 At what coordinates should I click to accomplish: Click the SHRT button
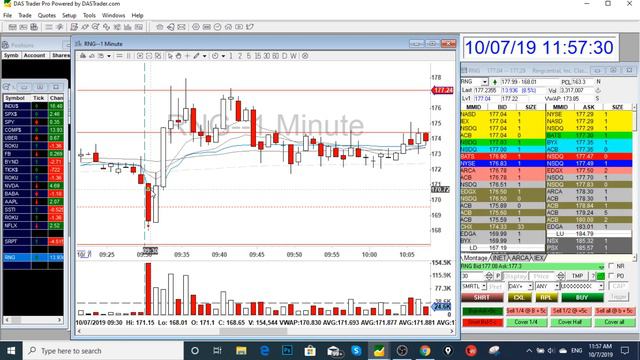pyautogui.click(x=482, y=298)
